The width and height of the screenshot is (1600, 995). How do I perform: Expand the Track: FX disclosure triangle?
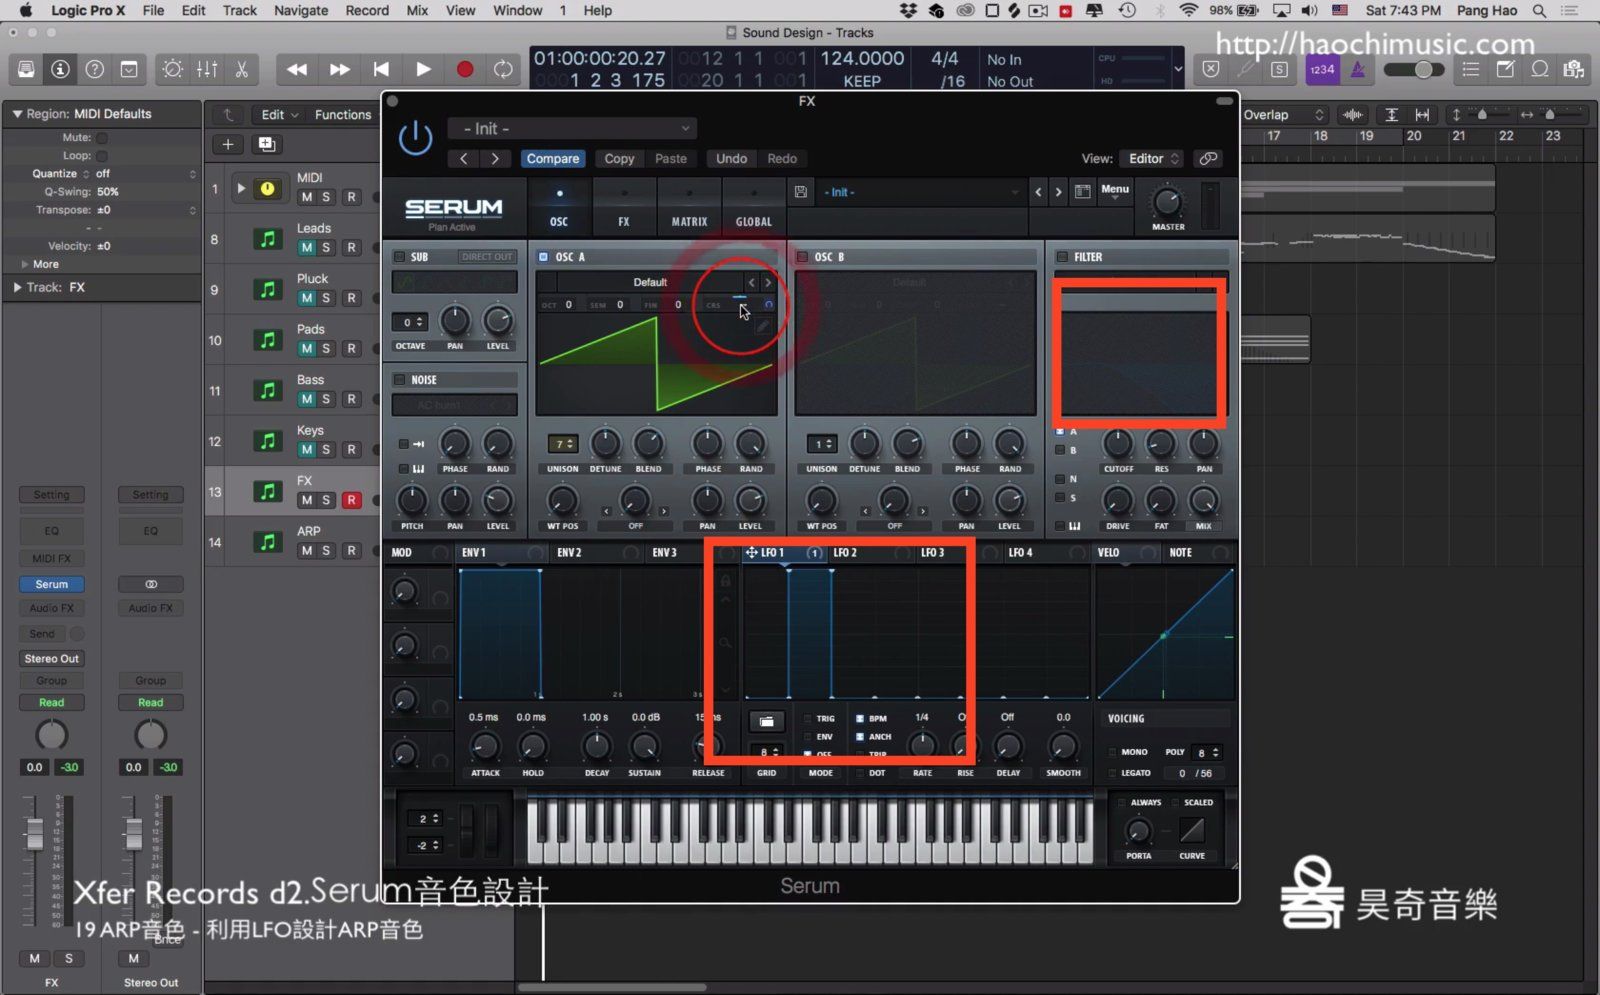17,287
